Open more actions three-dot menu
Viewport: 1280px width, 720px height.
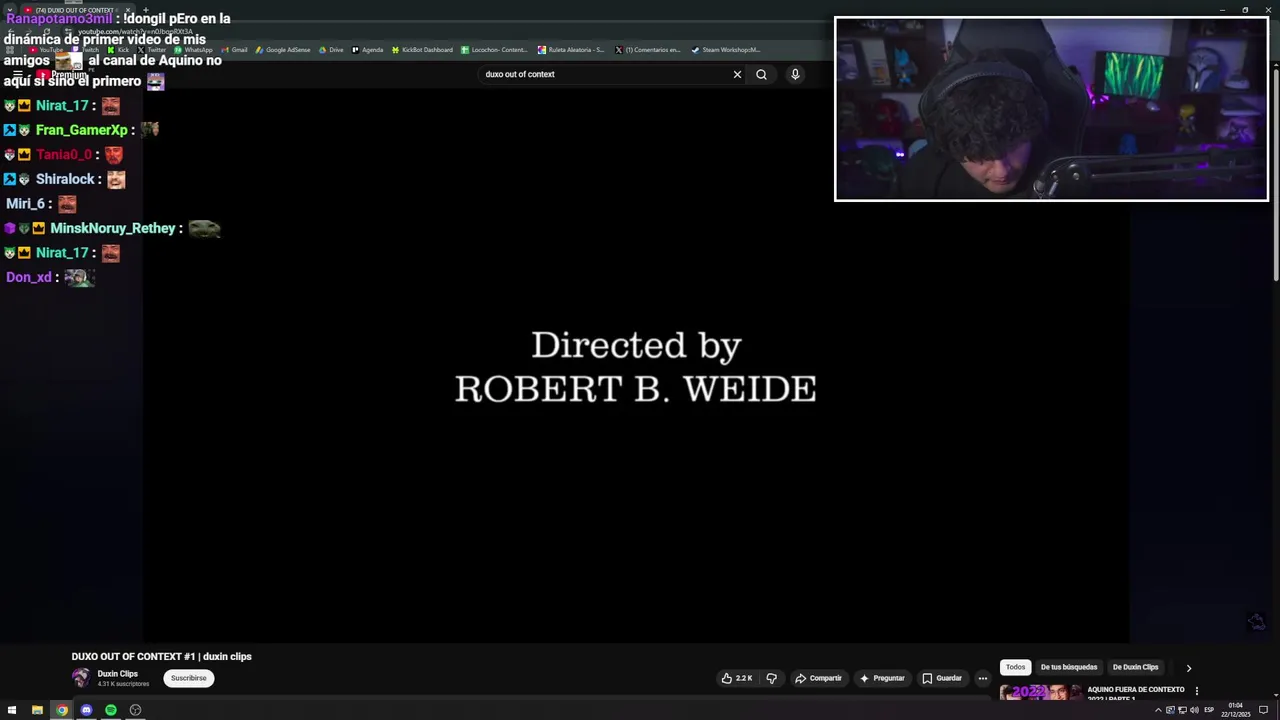(983, 678)
